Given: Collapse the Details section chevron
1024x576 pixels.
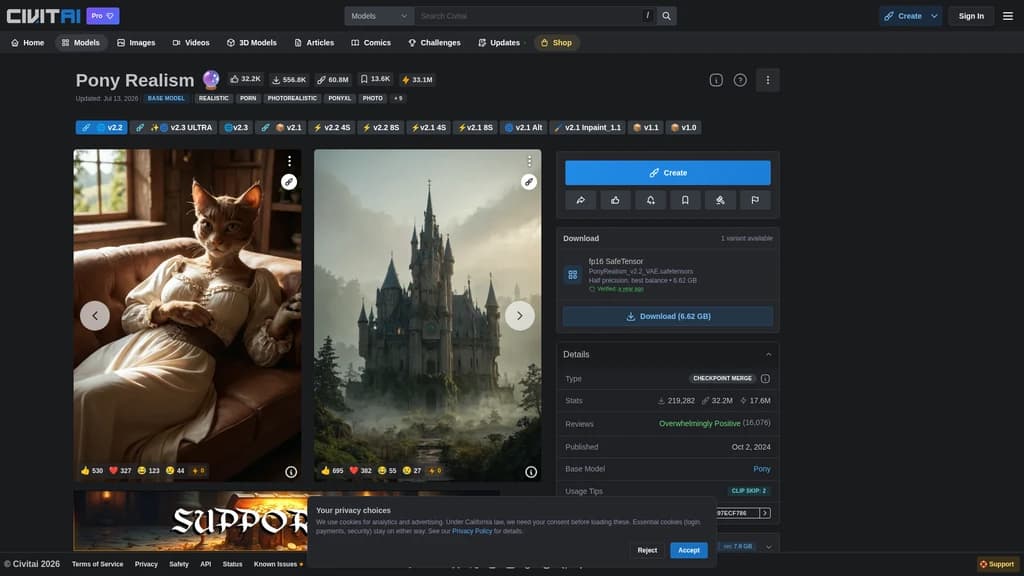Looking at the screenshot, I should 769,355.
